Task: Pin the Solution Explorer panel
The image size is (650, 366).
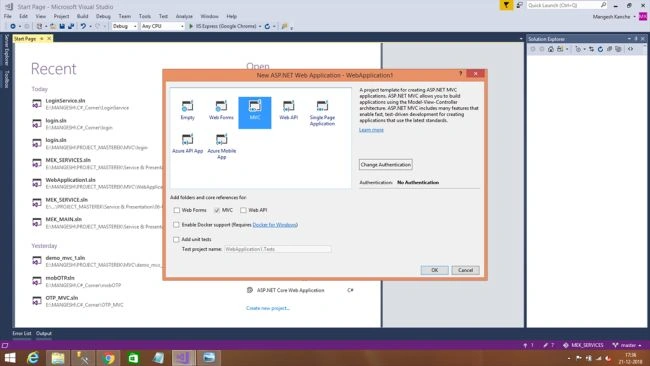Action: [x=636, y=39]
